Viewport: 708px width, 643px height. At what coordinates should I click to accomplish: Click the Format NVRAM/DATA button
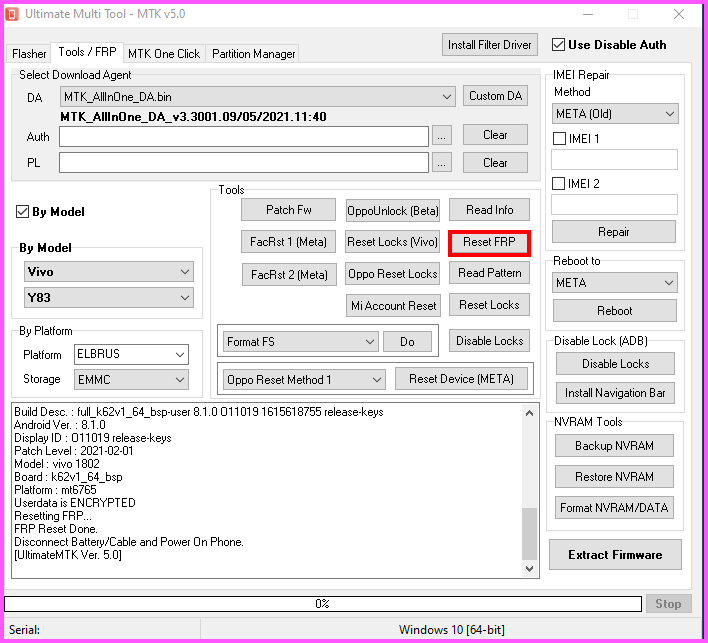(614, 508)
